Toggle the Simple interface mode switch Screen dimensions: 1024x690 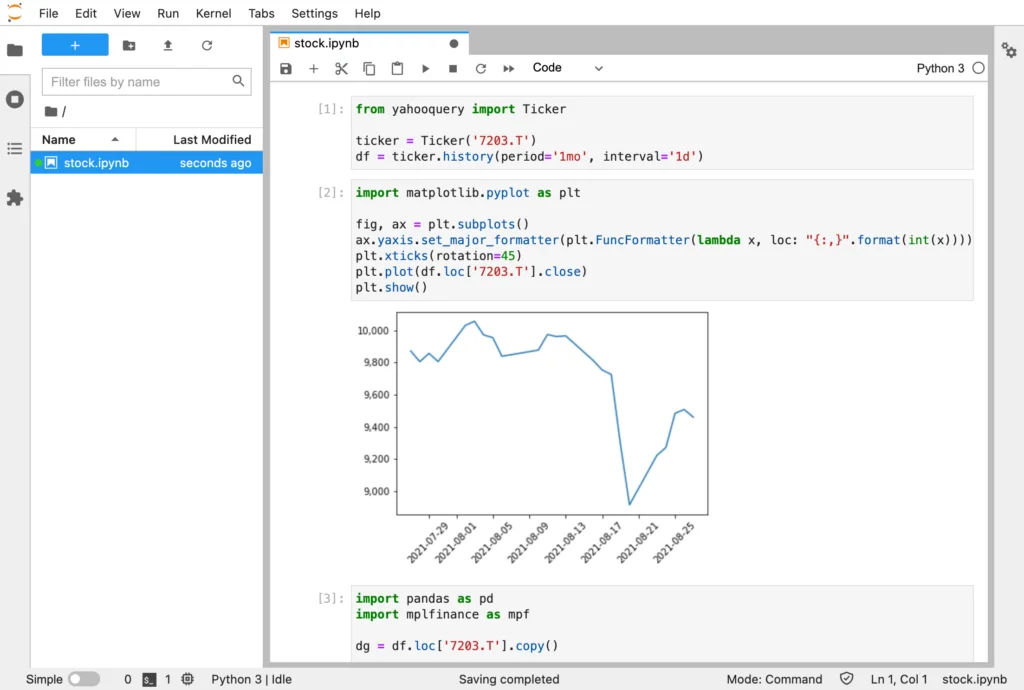click(84, 679)
